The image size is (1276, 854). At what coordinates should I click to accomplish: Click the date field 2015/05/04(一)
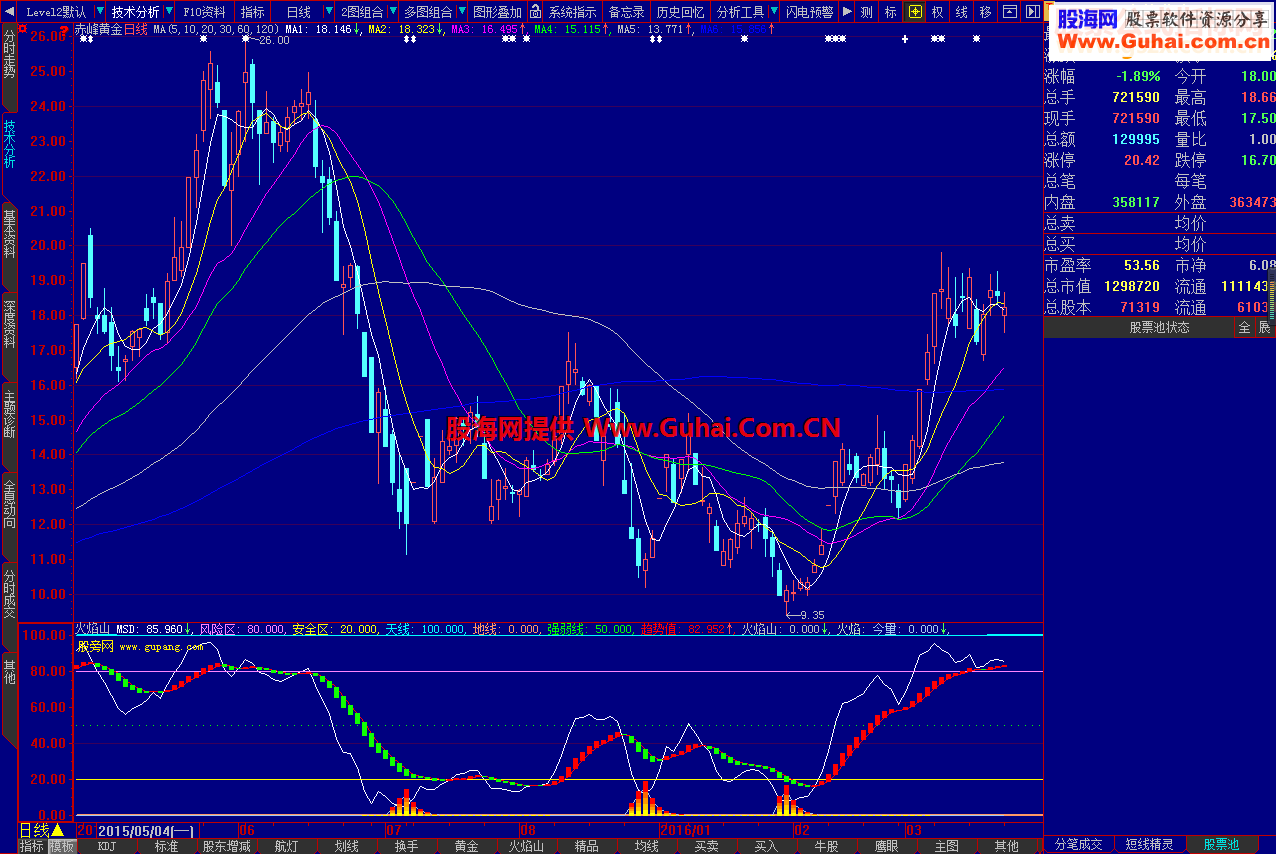pyautogui.click(x=147, y=830)
